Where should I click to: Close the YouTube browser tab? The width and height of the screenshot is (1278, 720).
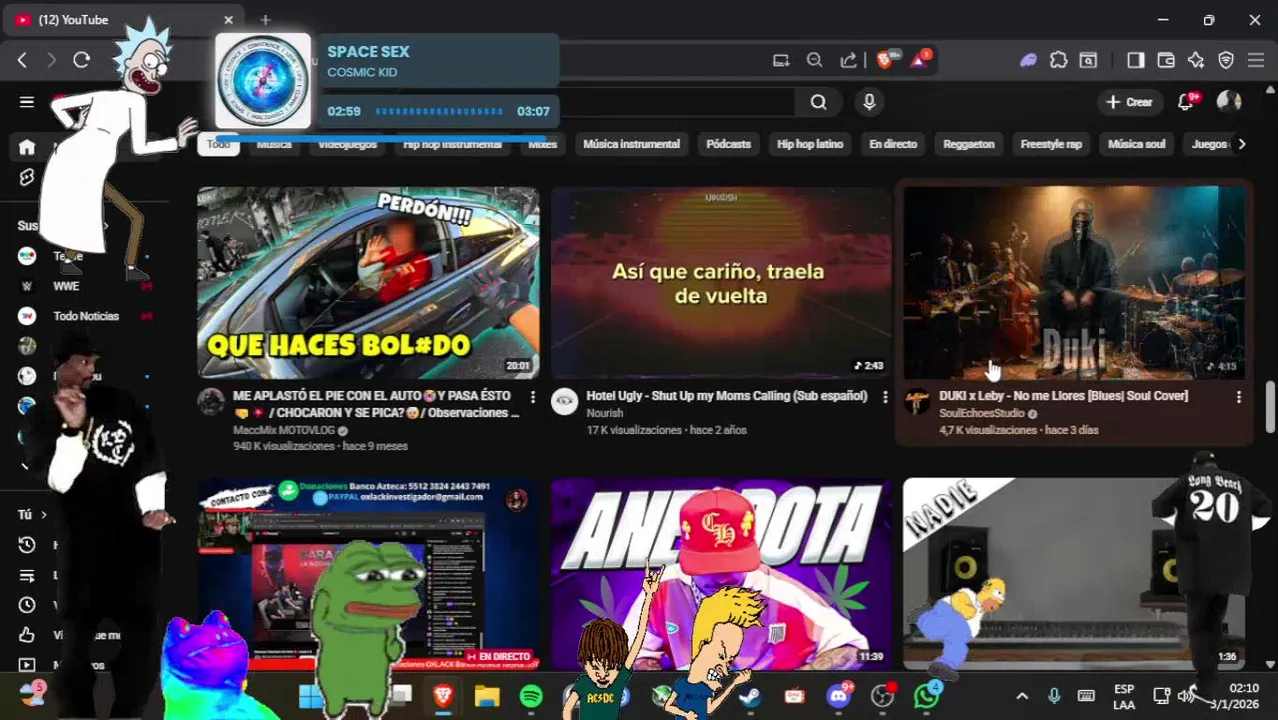click(228, 20)
